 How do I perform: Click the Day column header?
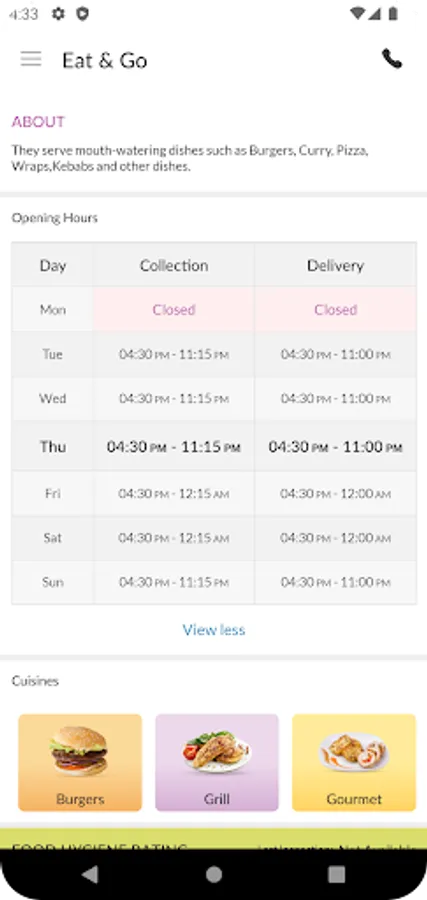53,265
